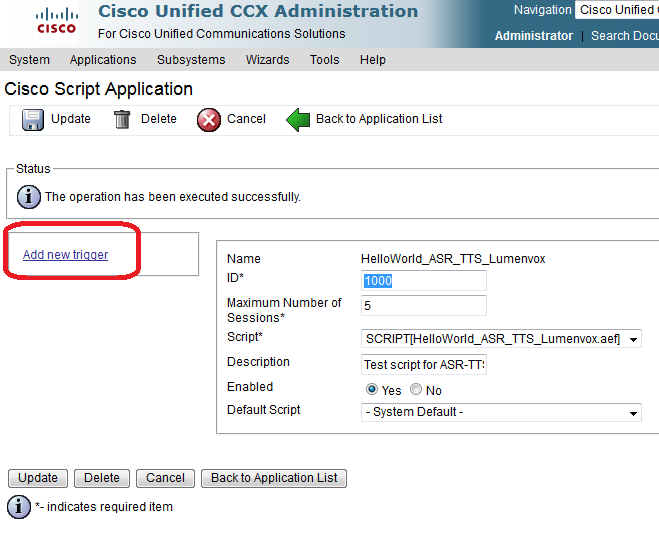The width and height of the screenshot is (659, 536).
Task: Click the bottom Back to Application List button
Action: 274,478
